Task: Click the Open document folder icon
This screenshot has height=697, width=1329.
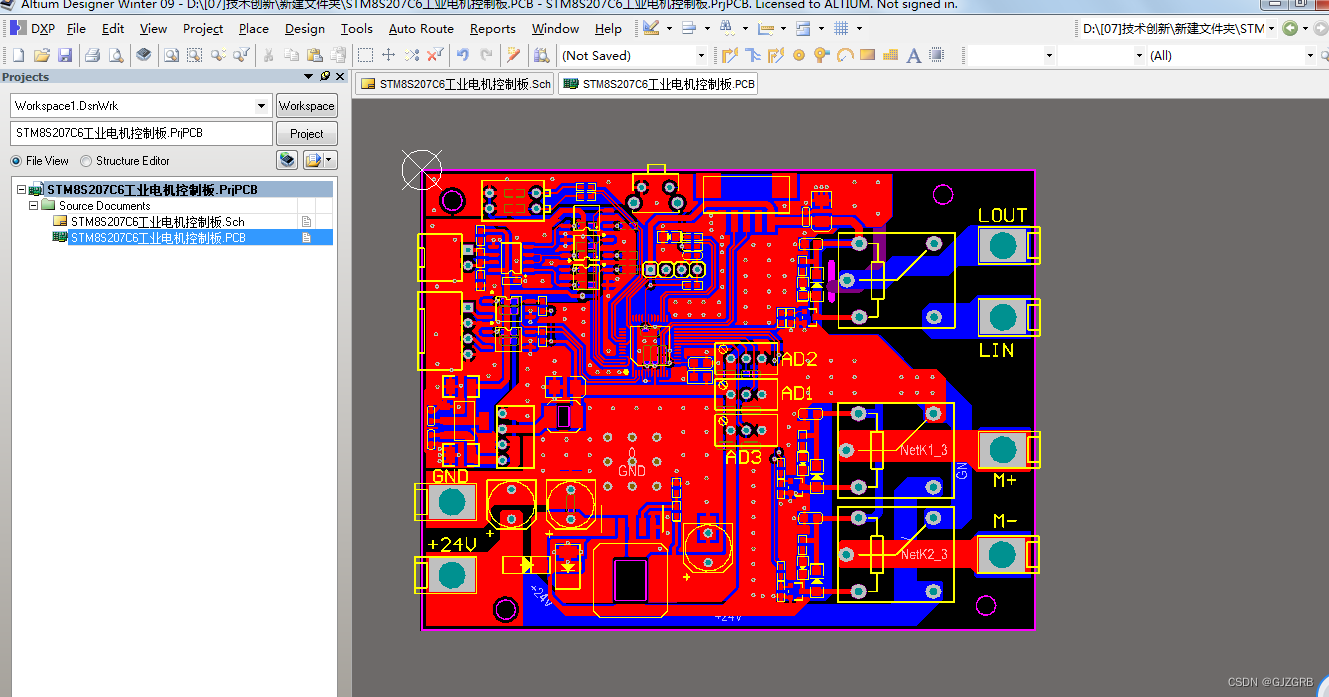Action: coord(41,55)
